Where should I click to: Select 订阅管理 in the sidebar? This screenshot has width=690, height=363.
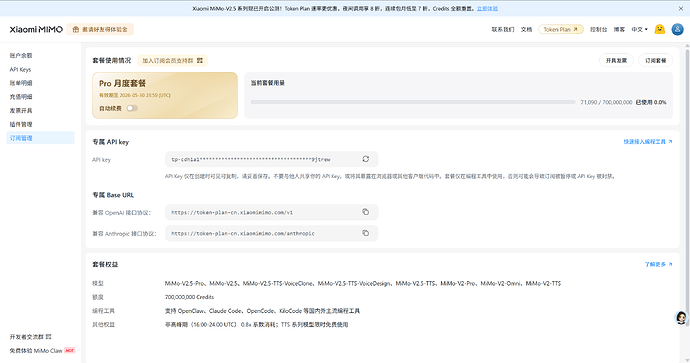tap(40, 138)
